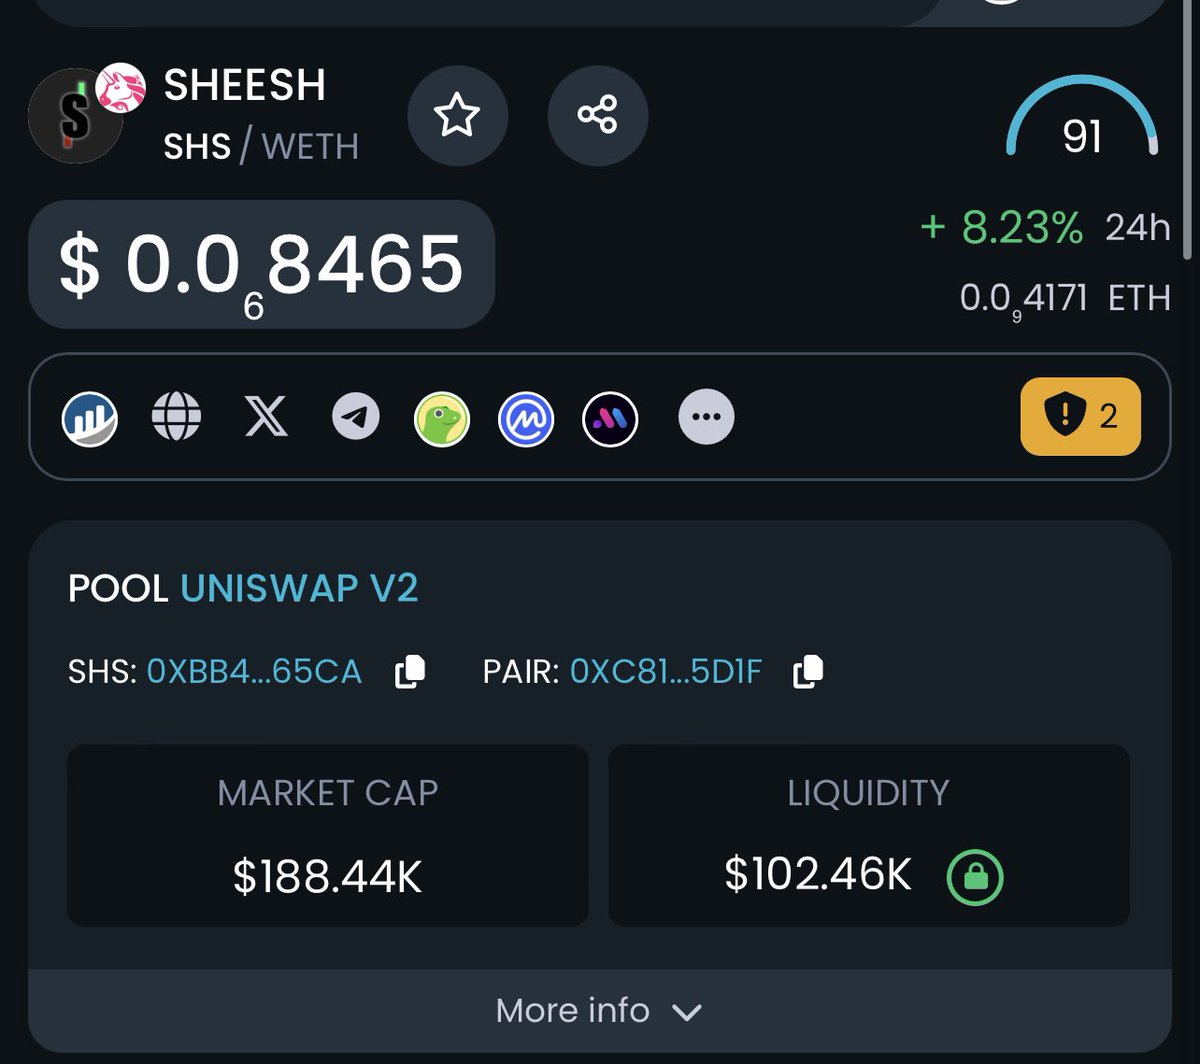Click the liquidity lock icon
The width and height of the screenshot is (1200, 1064).
[975, 877]
